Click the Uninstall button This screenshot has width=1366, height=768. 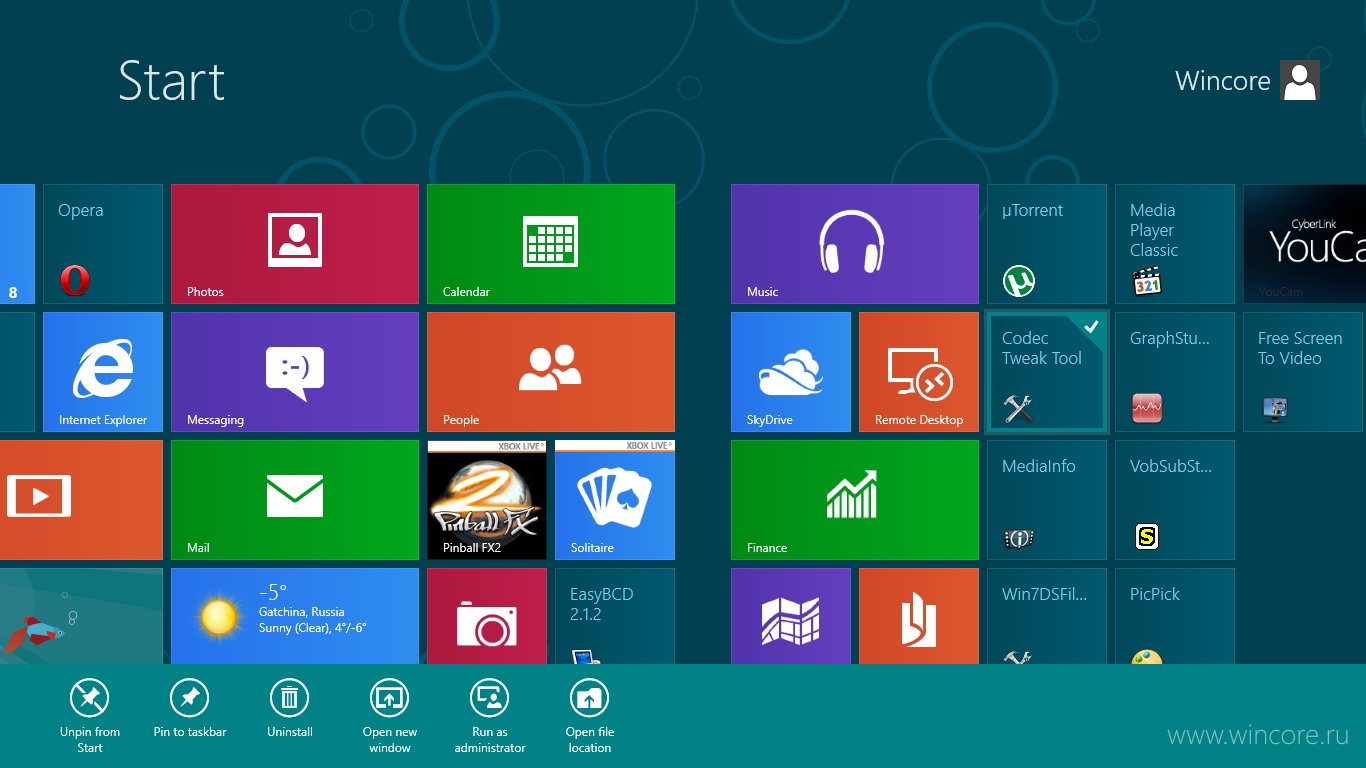(x=290, y=708)
